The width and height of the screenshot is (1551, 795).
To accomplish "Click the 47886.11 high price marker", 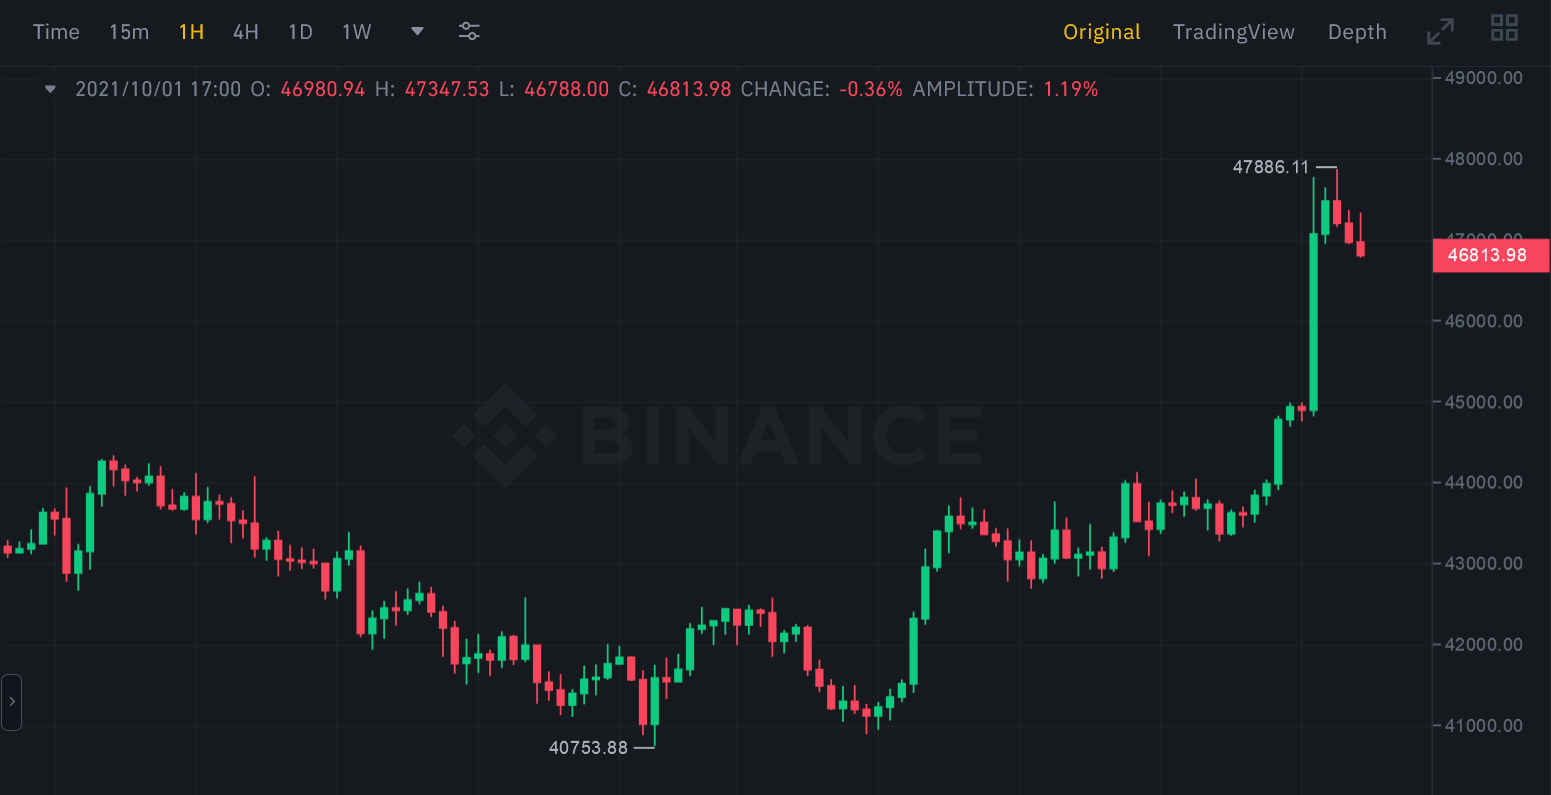I will click(1271, 167).
